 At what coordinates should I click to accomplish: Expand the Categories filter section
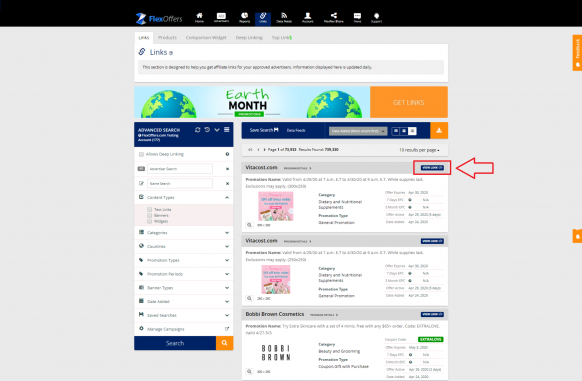(x=184, y=233)
